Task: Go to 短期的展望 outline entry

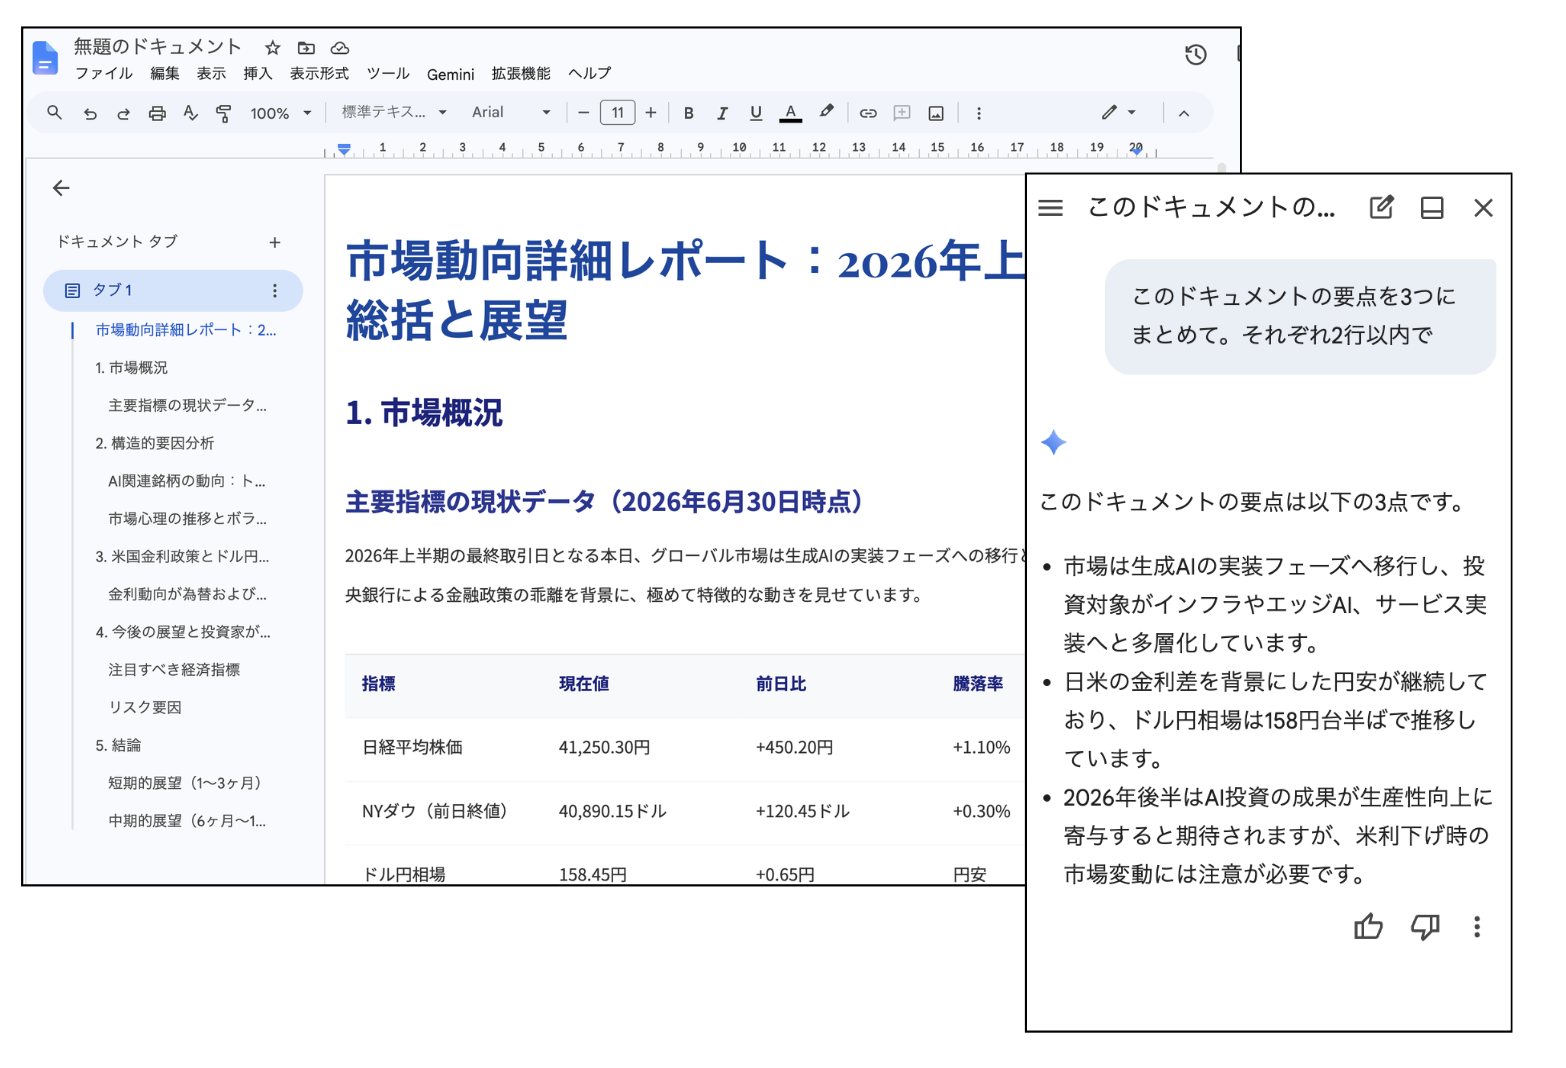Action: (185, 783)
